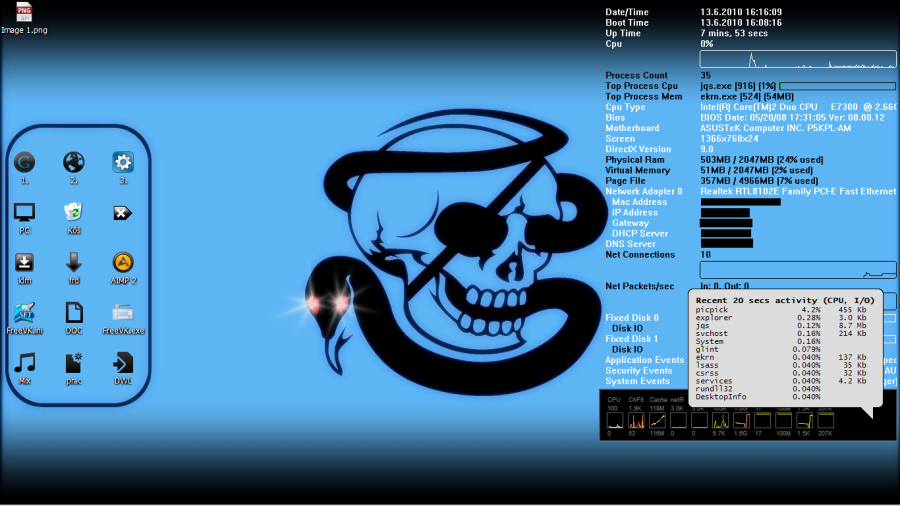
Task: Open the DWL folder shortcut
Action: pos(123,362)
